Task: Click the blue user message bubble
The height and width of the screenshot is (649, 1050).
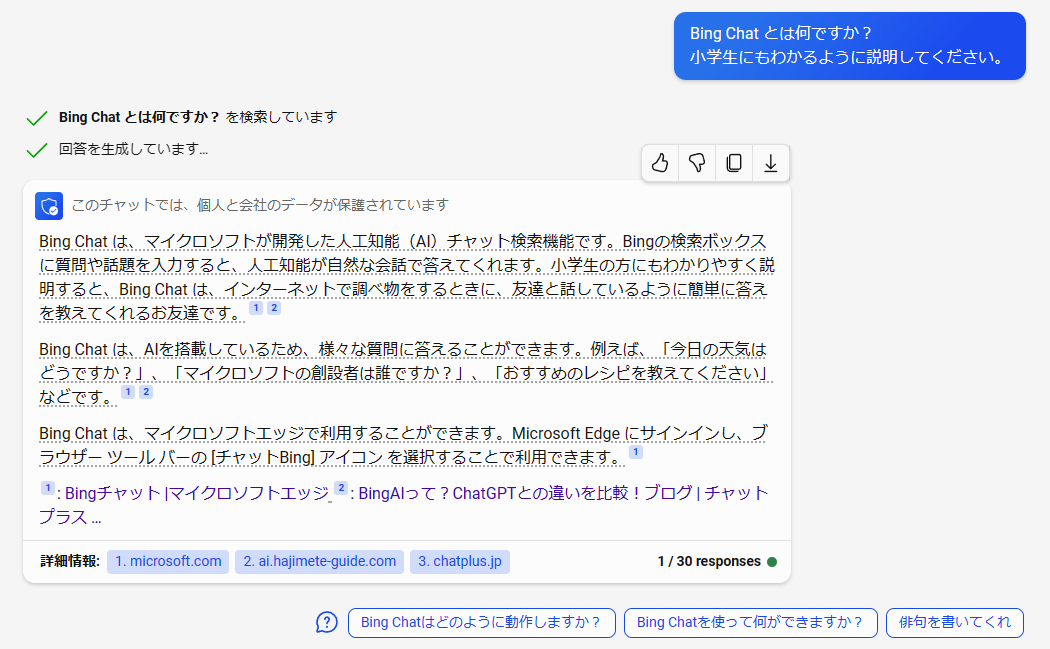Action: tap(850, 46)
